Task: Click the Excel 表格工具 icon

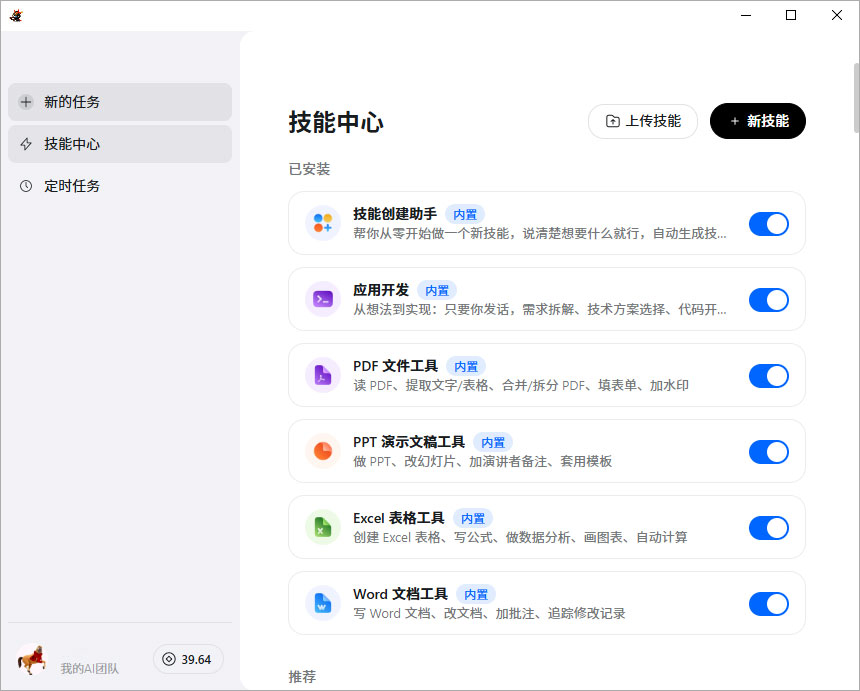Action: tap(323, 527)
